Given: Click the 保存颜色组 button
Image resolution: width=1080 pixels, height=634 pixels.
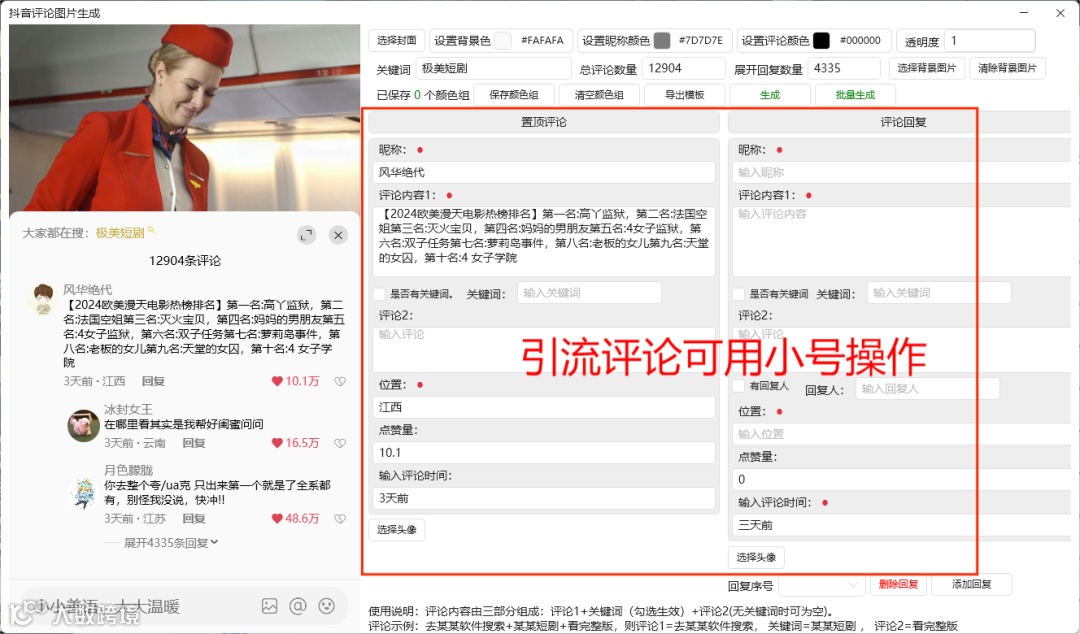Looking at the screenshot, I should [514, 94].
